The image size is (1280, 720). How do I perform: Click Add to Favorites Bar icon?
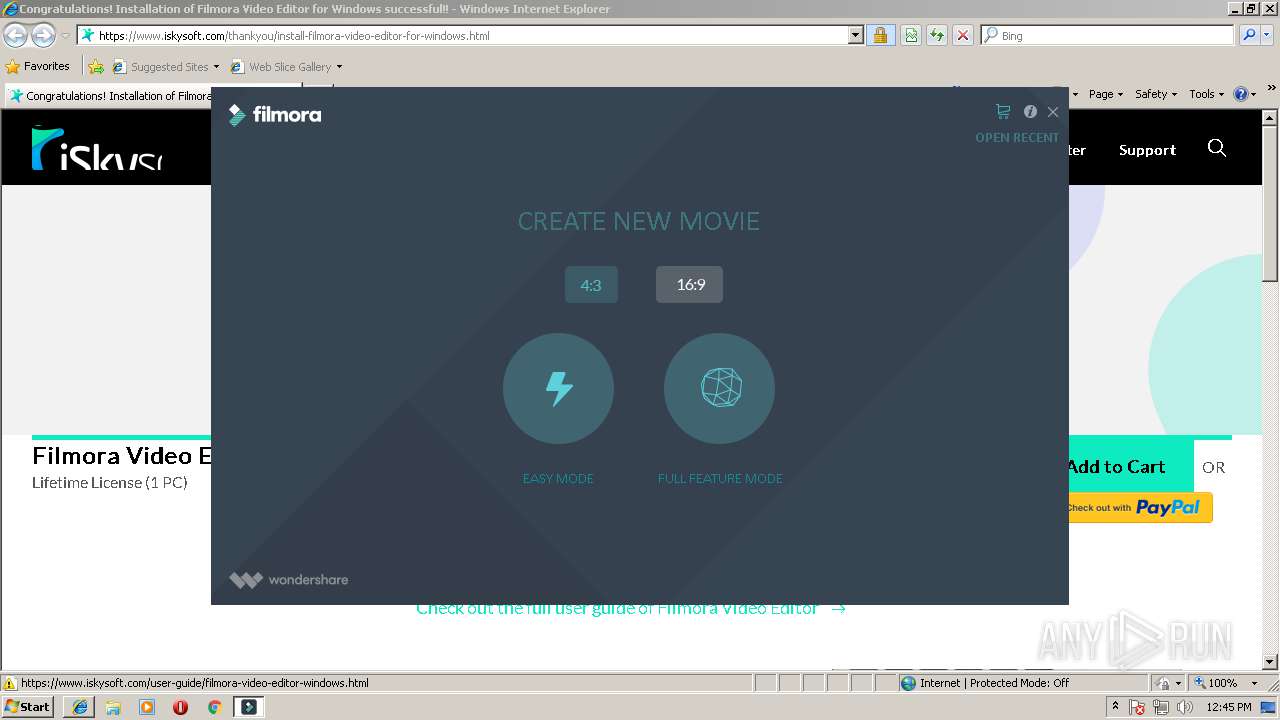click(x=96, y=67)
